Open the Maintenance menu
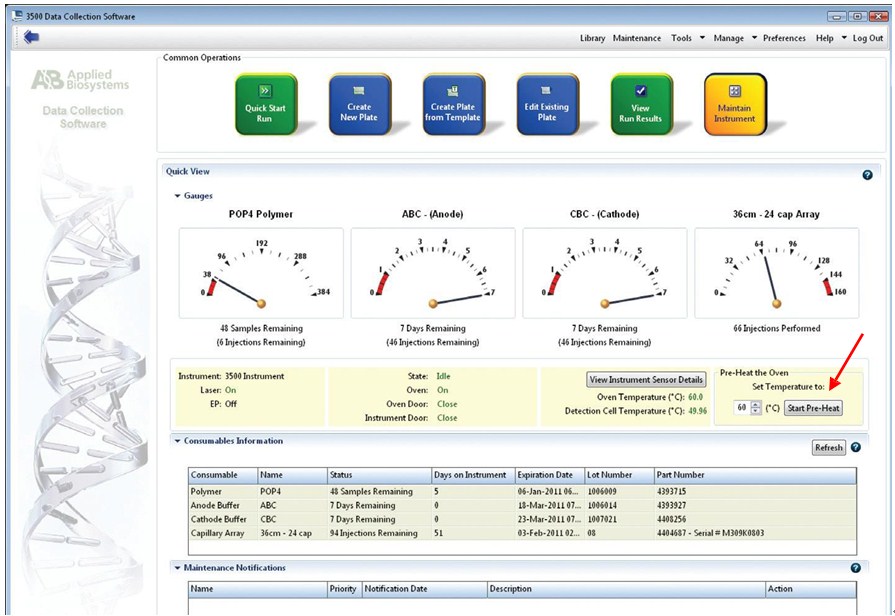Viewport: 895px width, 616px height. 636,38
